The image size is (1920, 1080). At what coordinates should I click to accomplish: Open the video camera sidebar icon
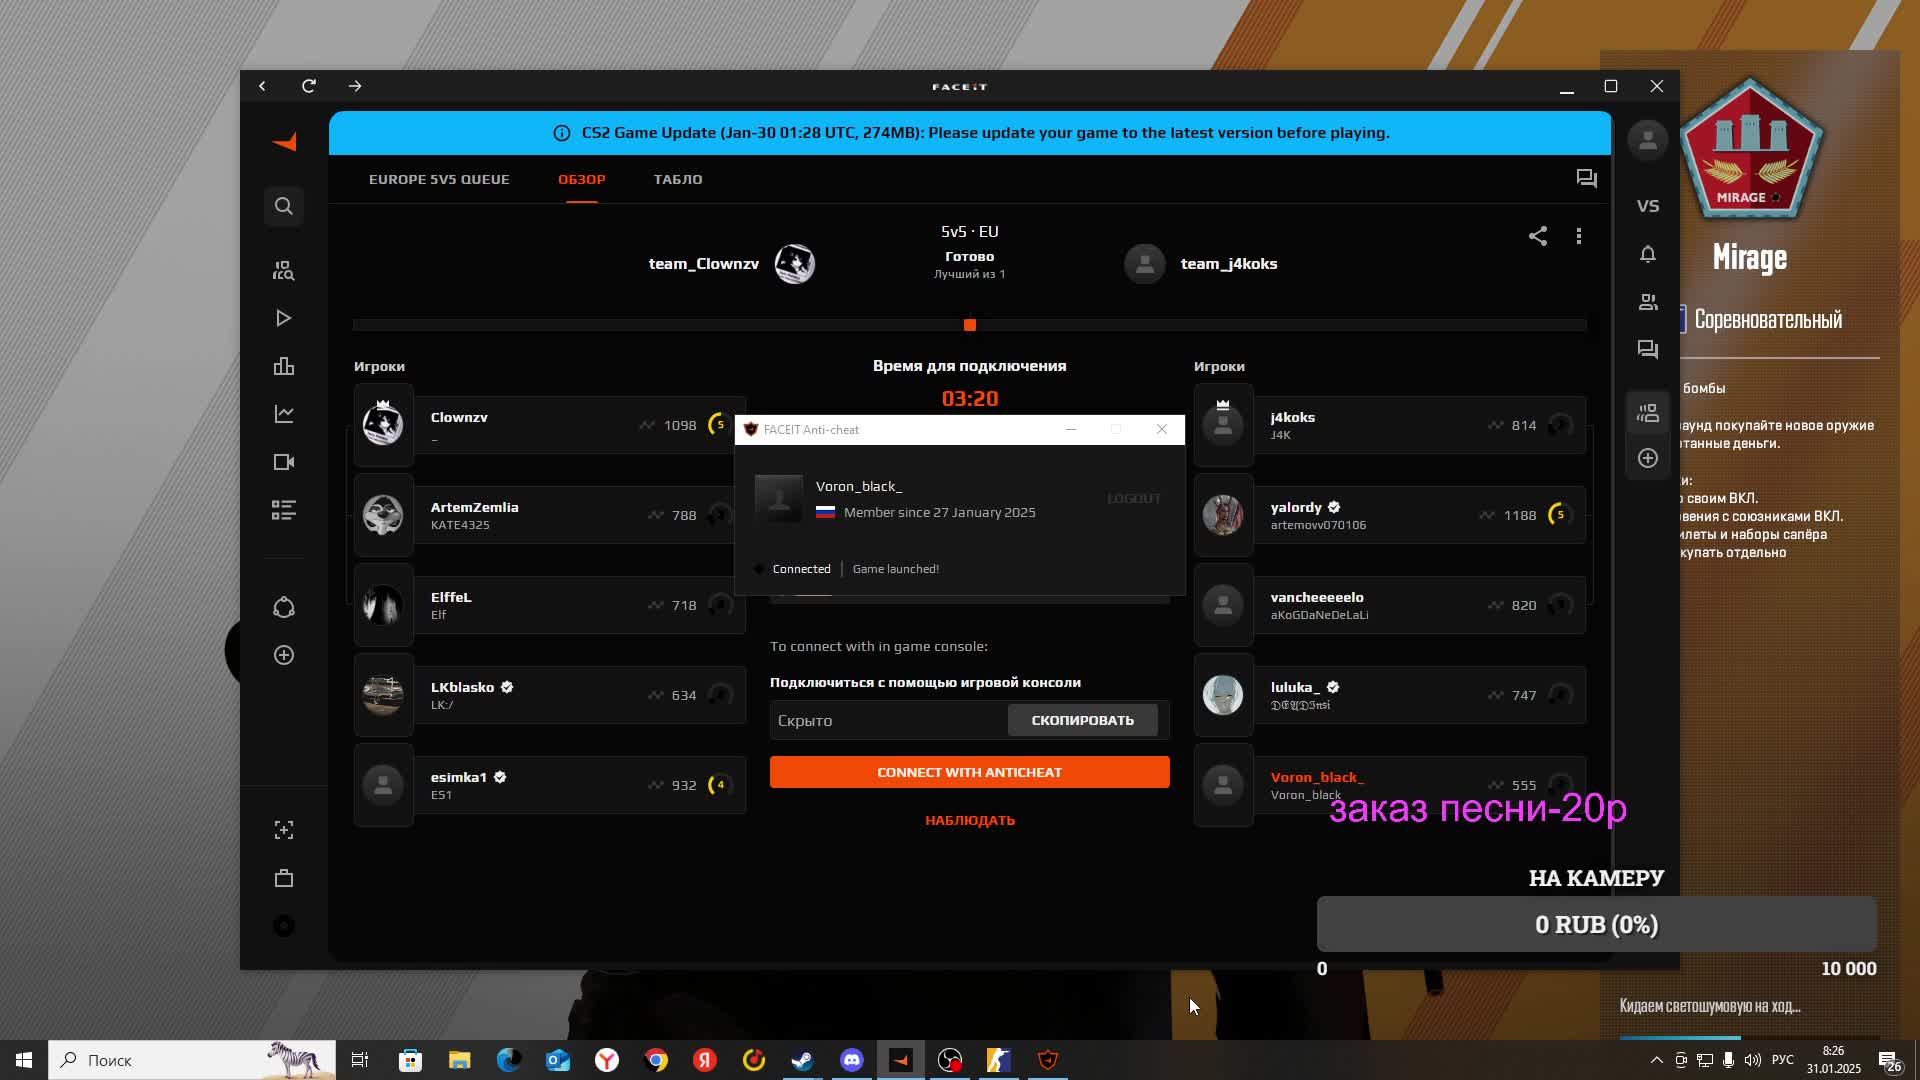point(284,462)
